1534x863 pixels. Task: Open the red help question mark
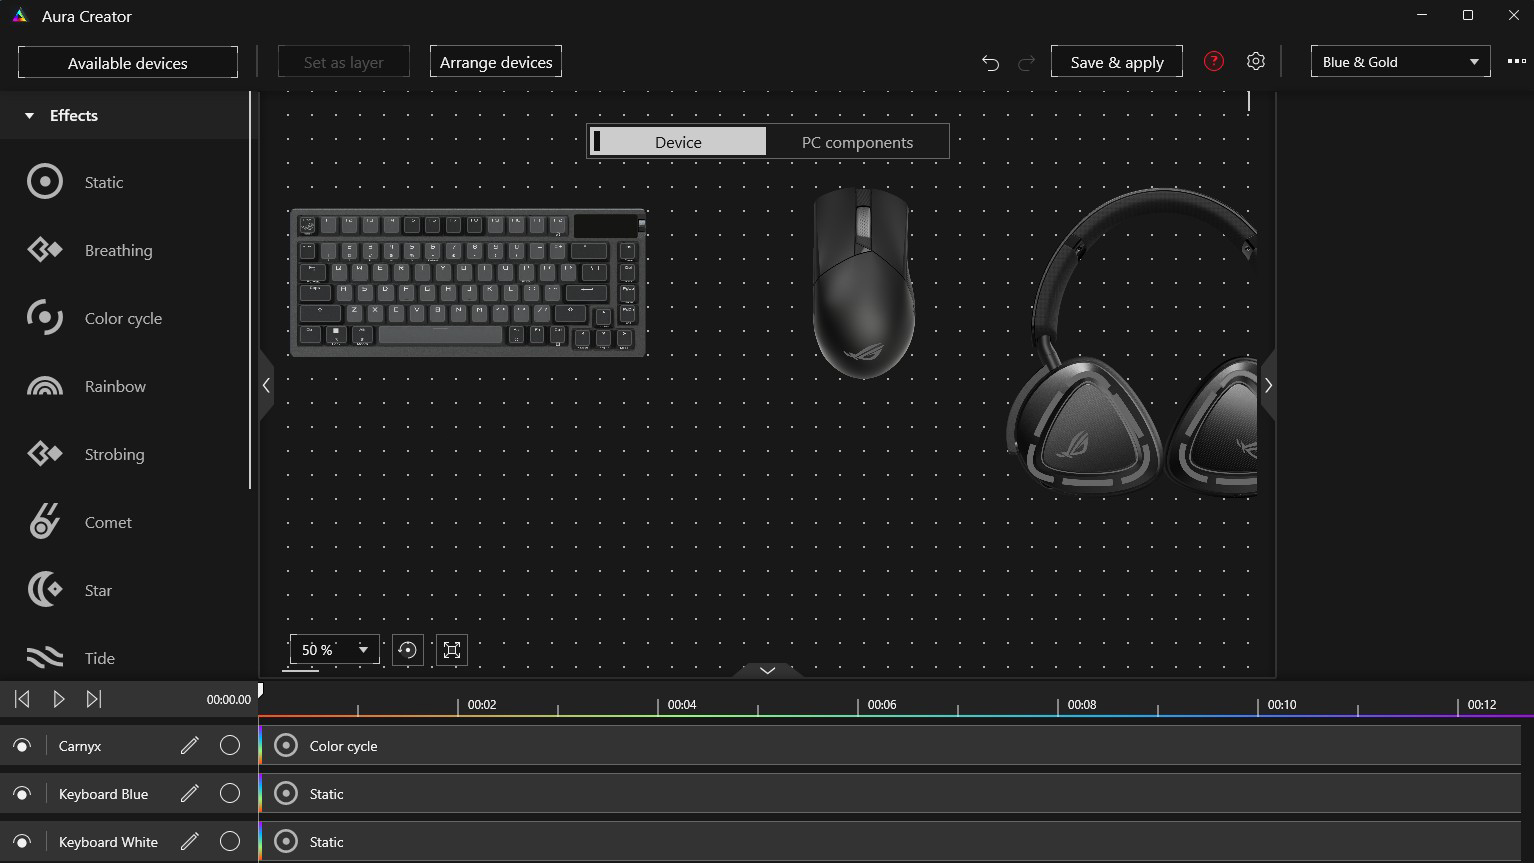coord(1214,61)
